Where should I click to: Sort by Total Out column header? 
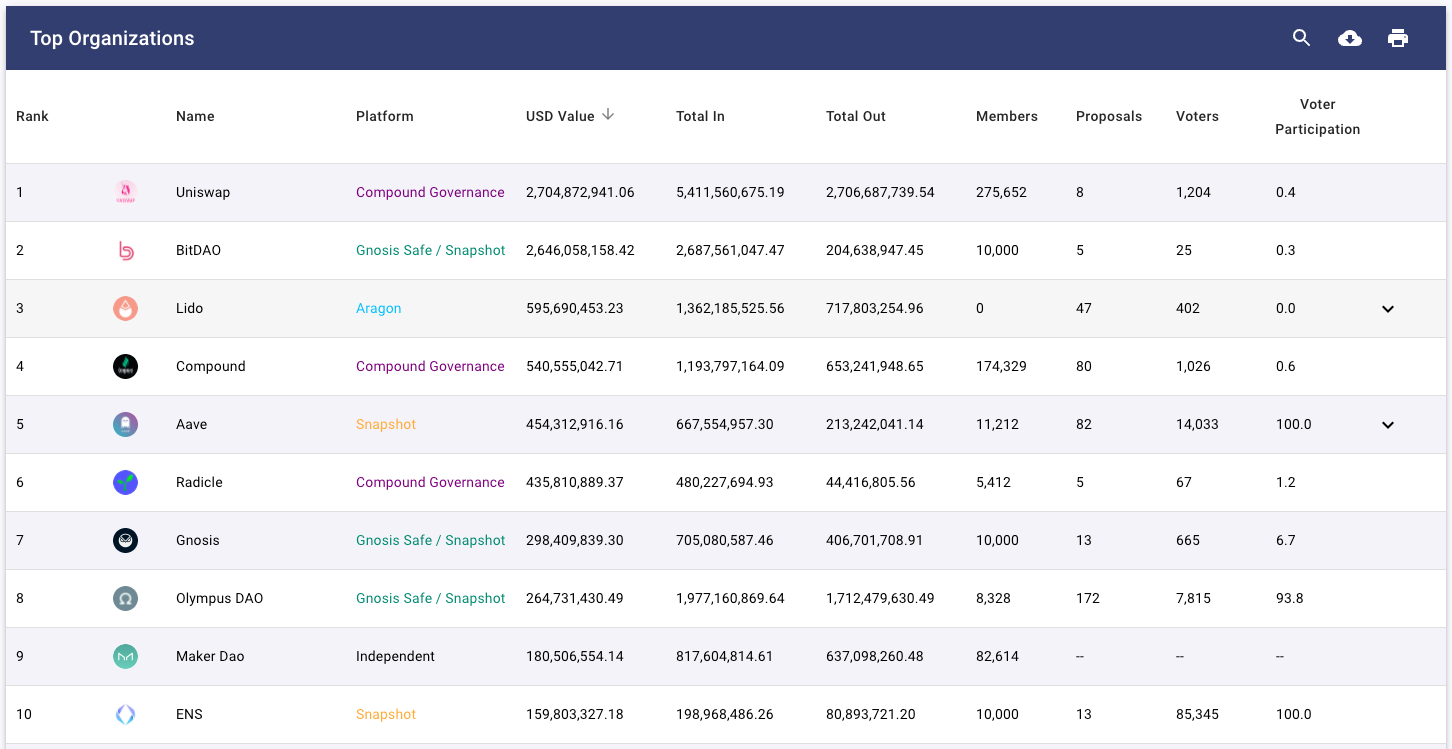pyautogui.click(x=856, y=116)
